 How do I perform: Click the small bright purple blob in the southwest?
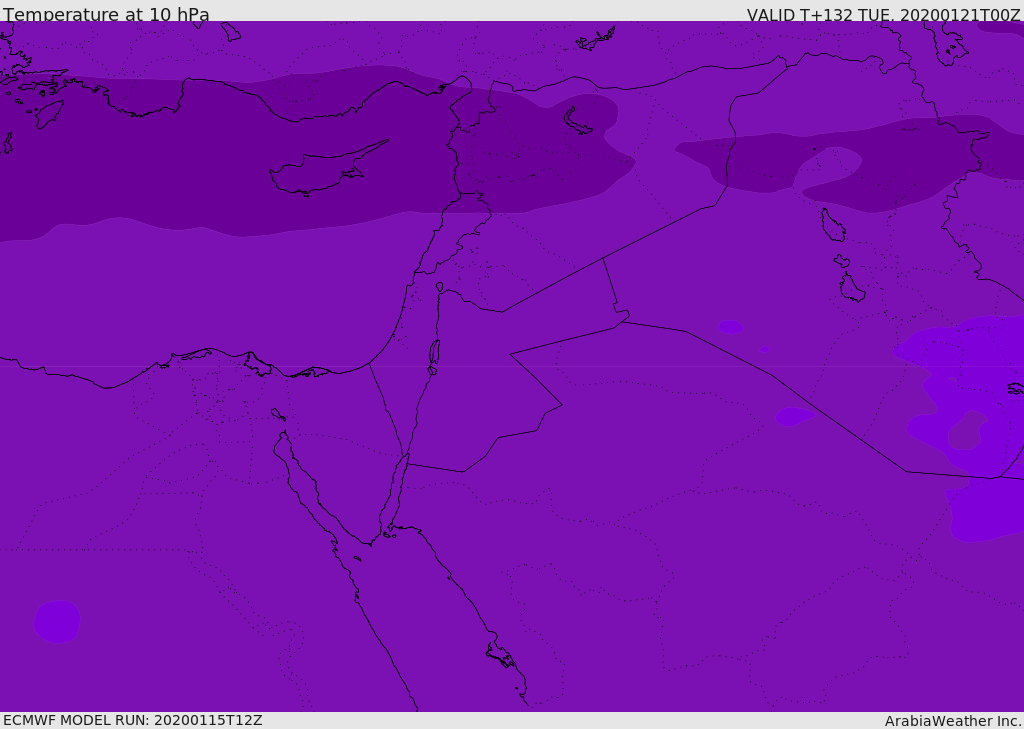pos(57,621)
